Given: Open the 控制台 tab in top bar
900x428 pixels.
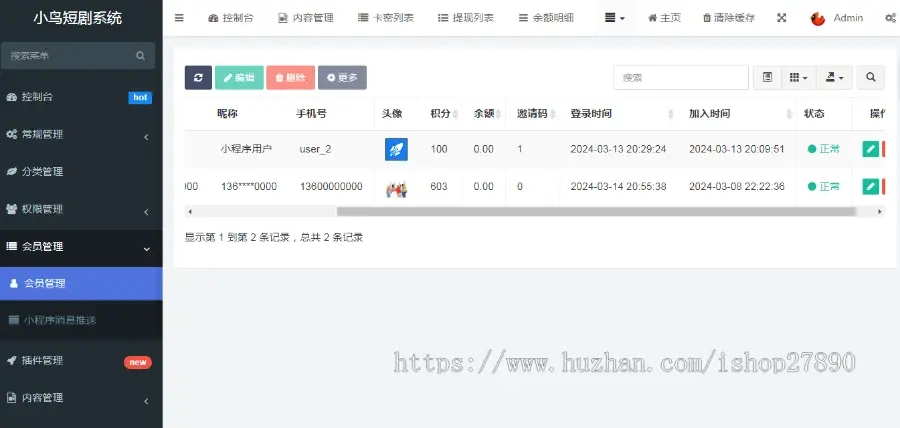Looking at the screenshot, I should [x=230, y=18].
